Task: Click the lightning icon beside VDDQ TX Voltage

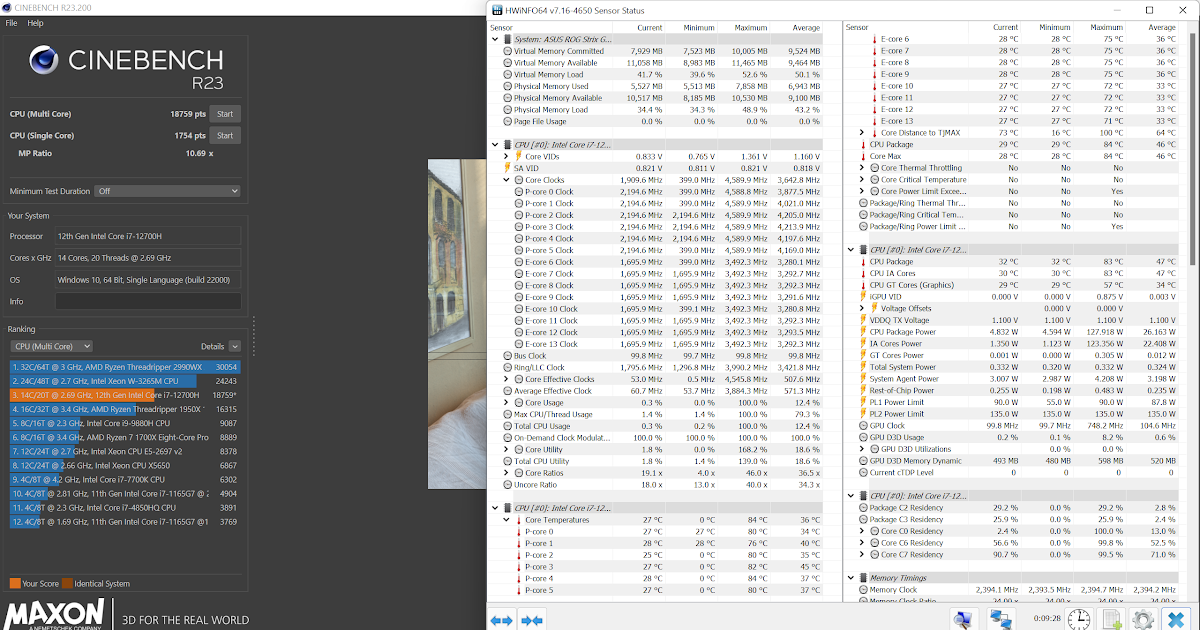Action: [863, 320]
